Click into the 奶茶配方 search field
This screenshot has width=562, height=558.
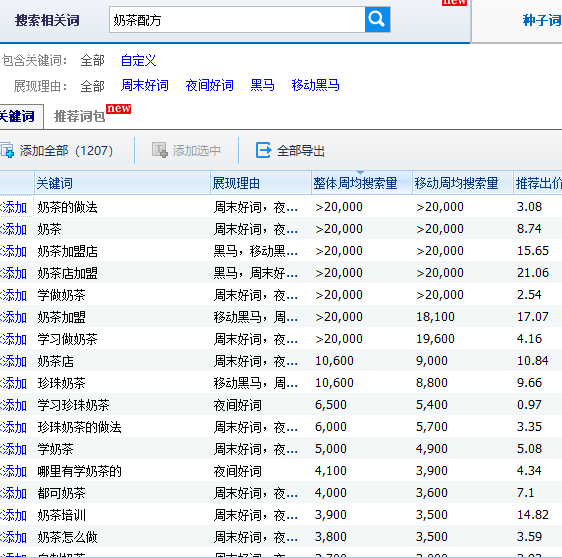pyautogui.click(x=237, y=20)
